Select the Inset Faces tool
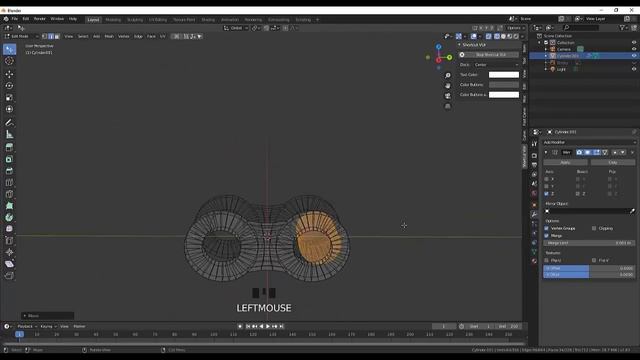Screen dimensions: 640x360 [x=9, y=159]
